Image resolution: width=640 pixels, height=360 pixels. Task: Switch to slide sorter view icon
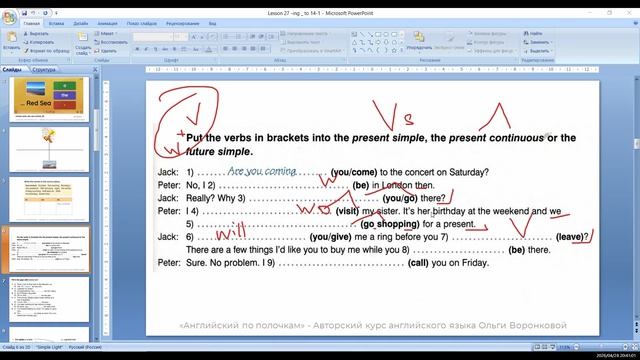(544, 347)
